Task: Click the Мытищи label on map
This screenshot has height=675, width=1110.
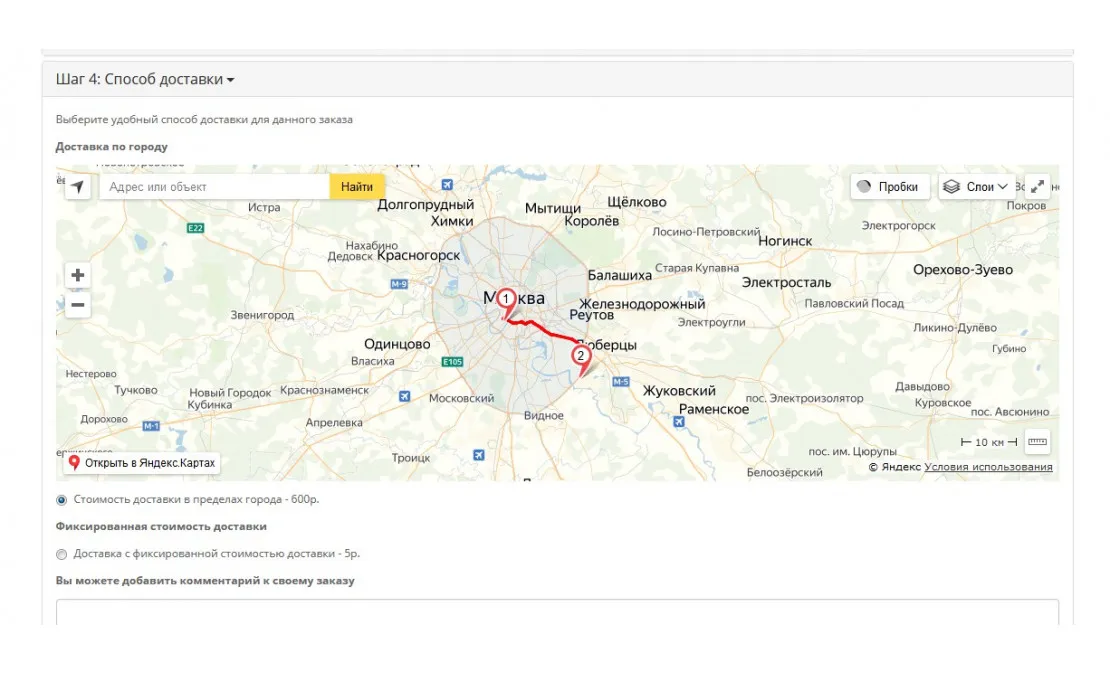Action: pyautogui.click(x=553, y=208)
